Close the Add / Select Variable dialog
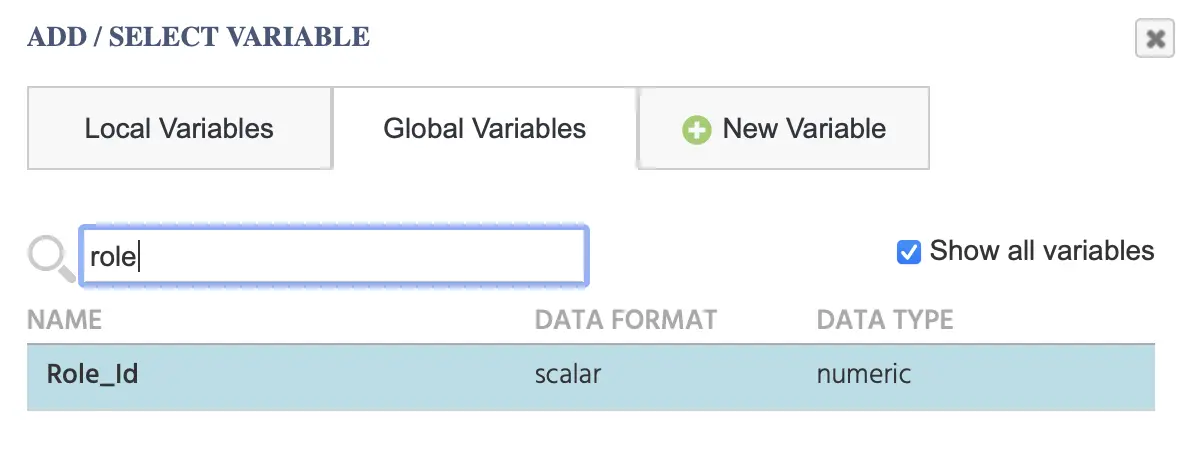The width and height of the screenshot is (1184, 470). click(x=1155, y=39)
